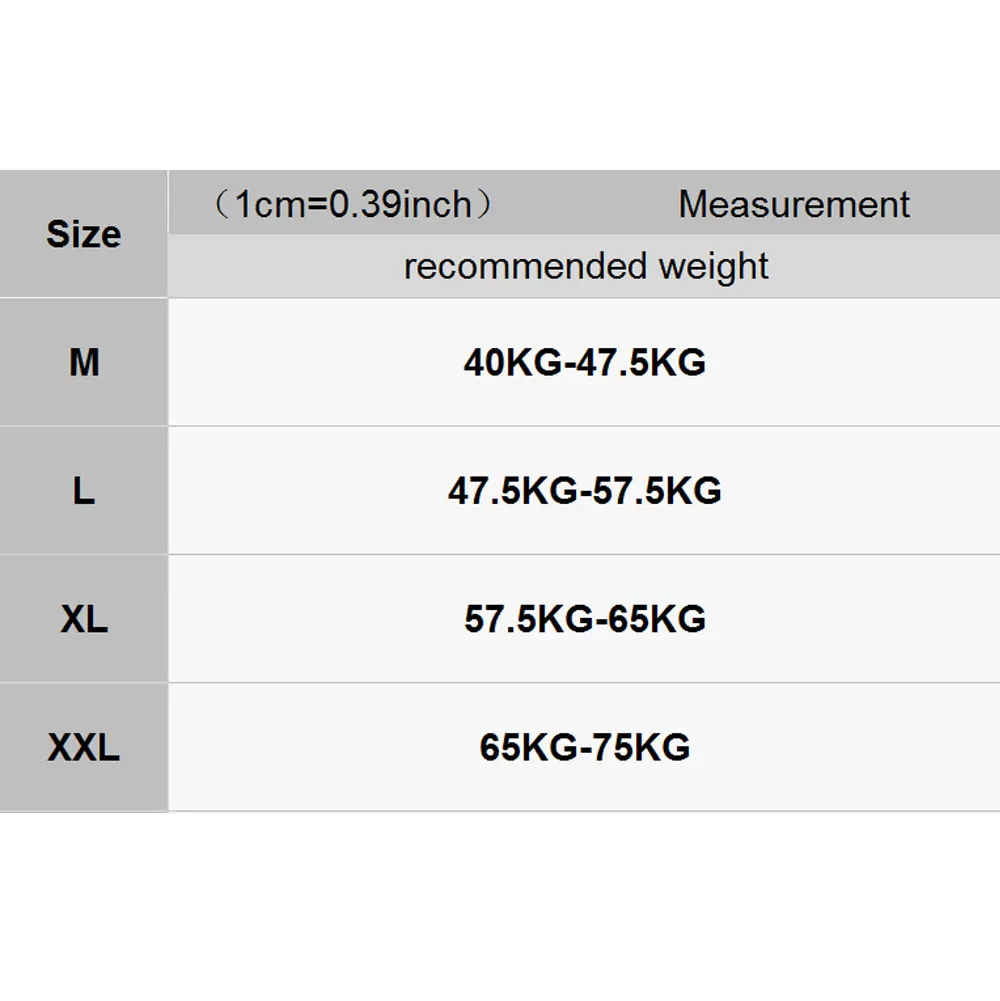Select the M size label
Viewport: 1000px width, 1001px height.
click(84, 363)
